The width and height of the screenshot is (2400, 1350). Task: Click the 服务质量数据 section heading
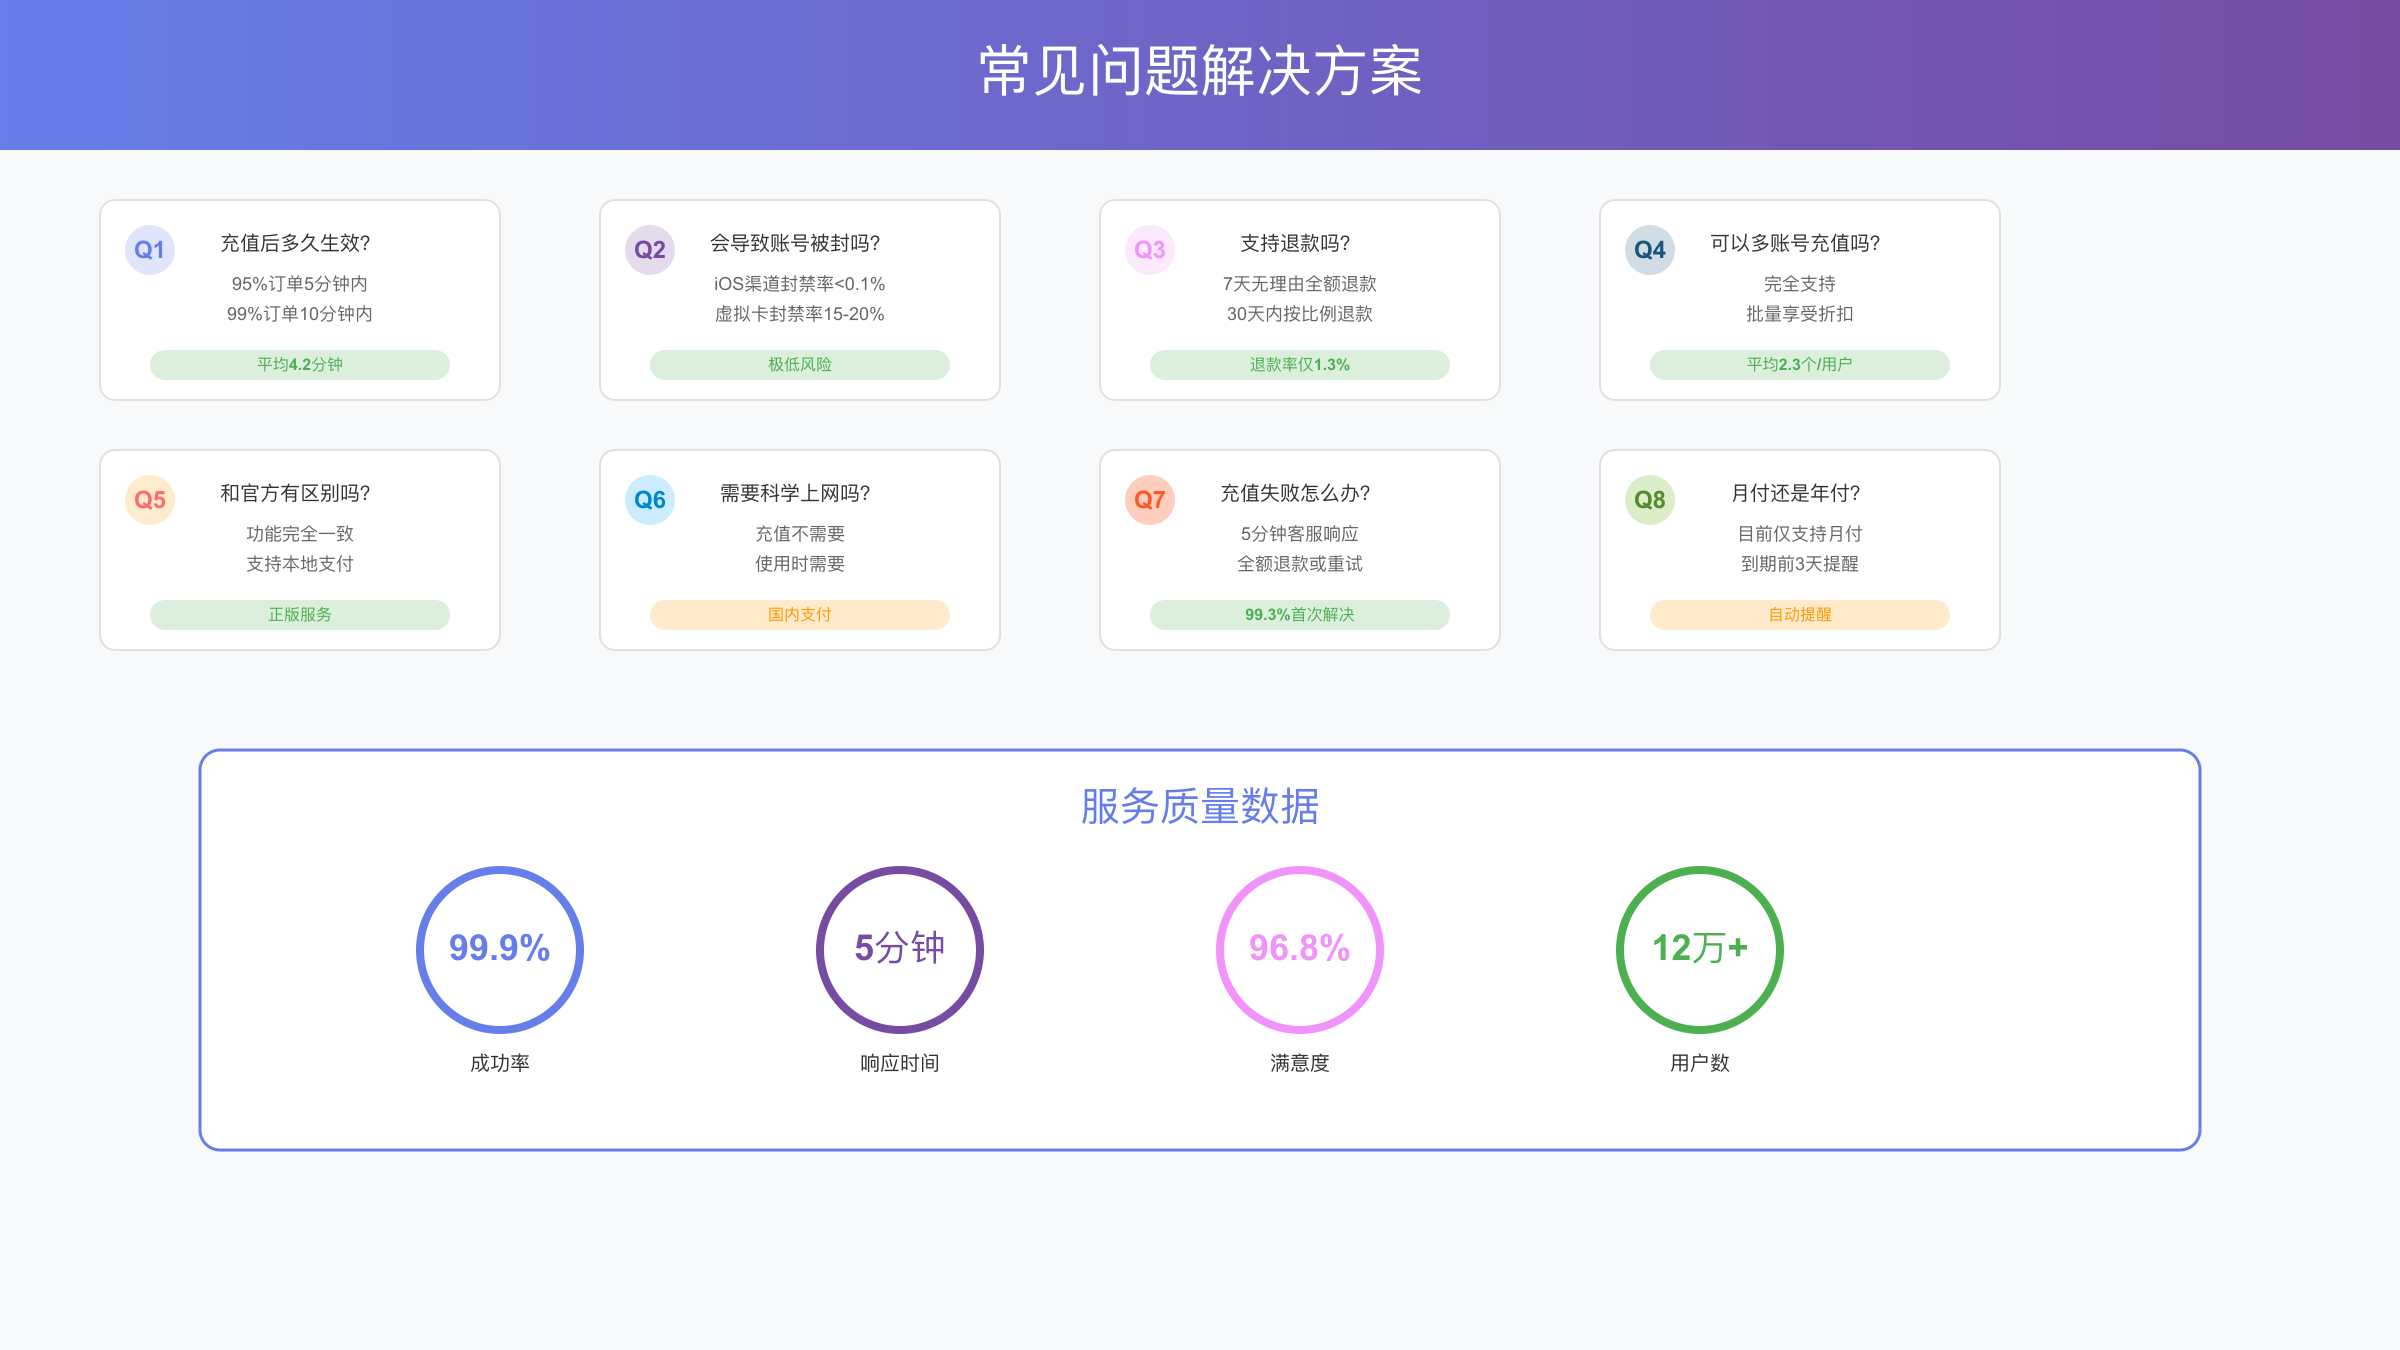click(1200, 806)
